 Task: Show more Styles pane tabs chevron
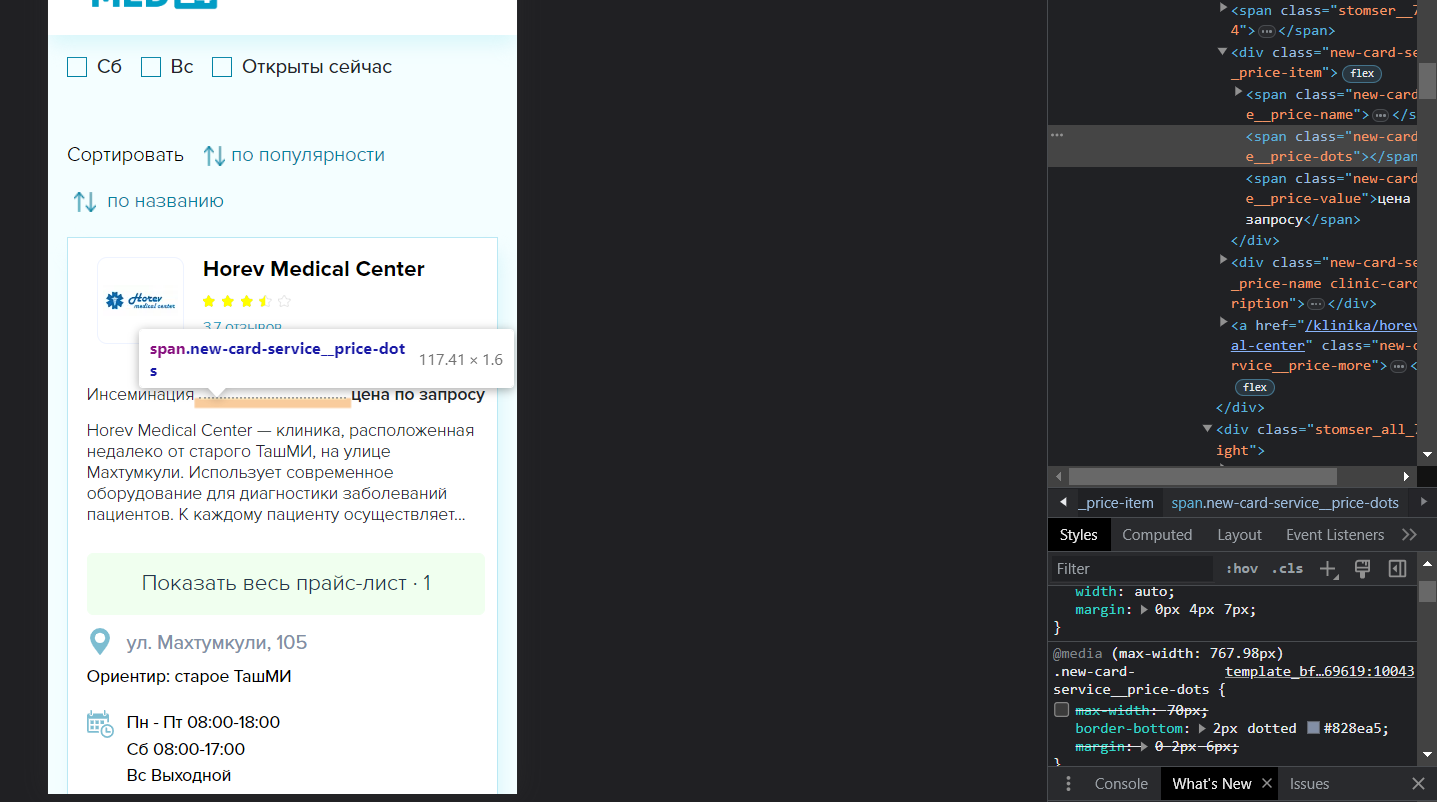coord(1410,535)
